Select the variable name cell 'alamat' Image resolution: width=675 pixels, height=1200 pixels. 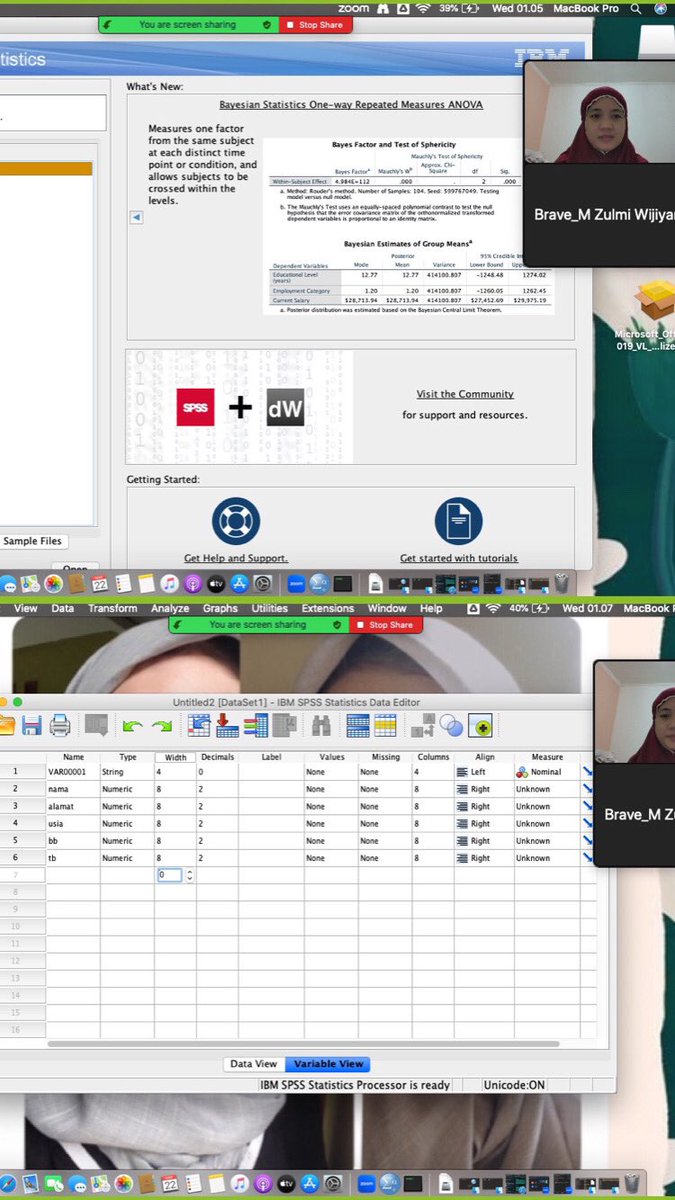(x=73, y=806)
